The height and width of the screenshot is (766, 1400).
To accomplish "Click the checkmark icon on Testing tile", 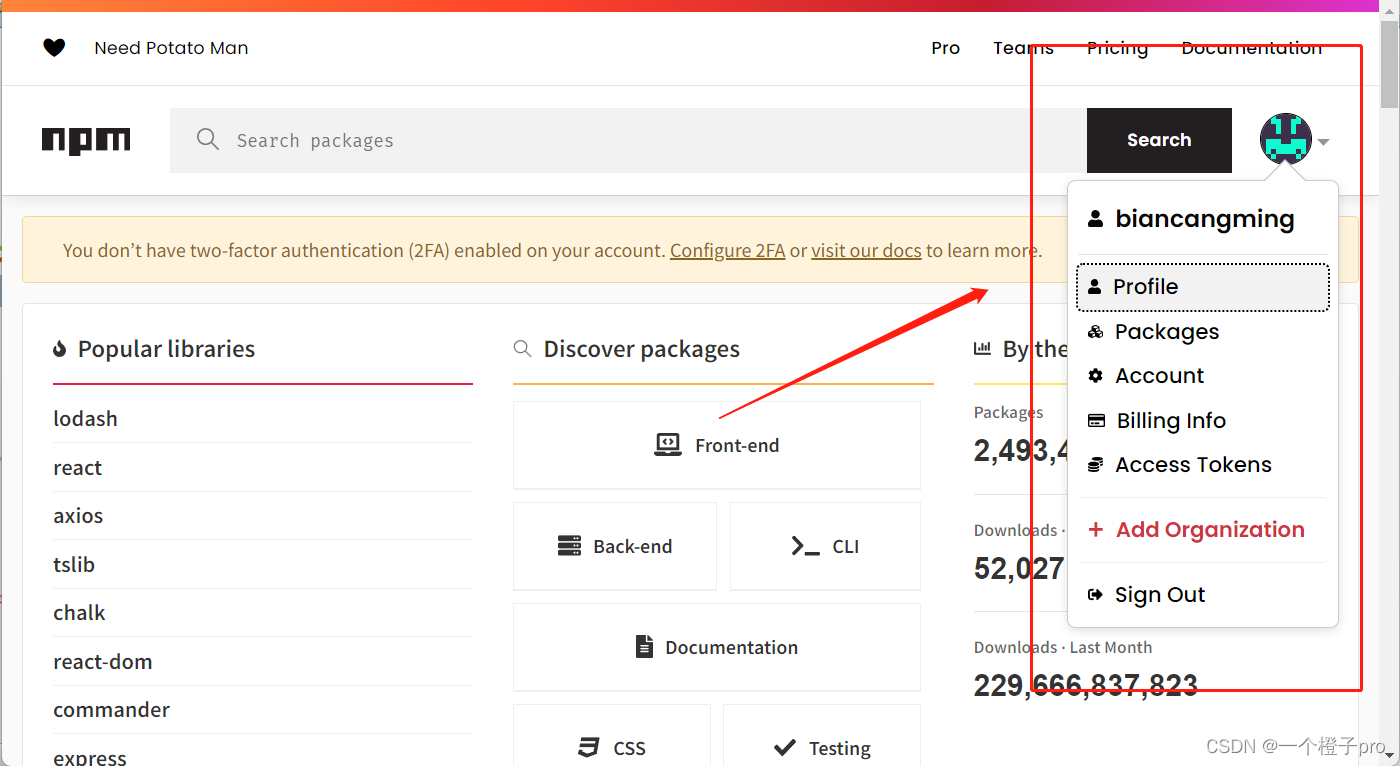I will (x=785, y=747).
